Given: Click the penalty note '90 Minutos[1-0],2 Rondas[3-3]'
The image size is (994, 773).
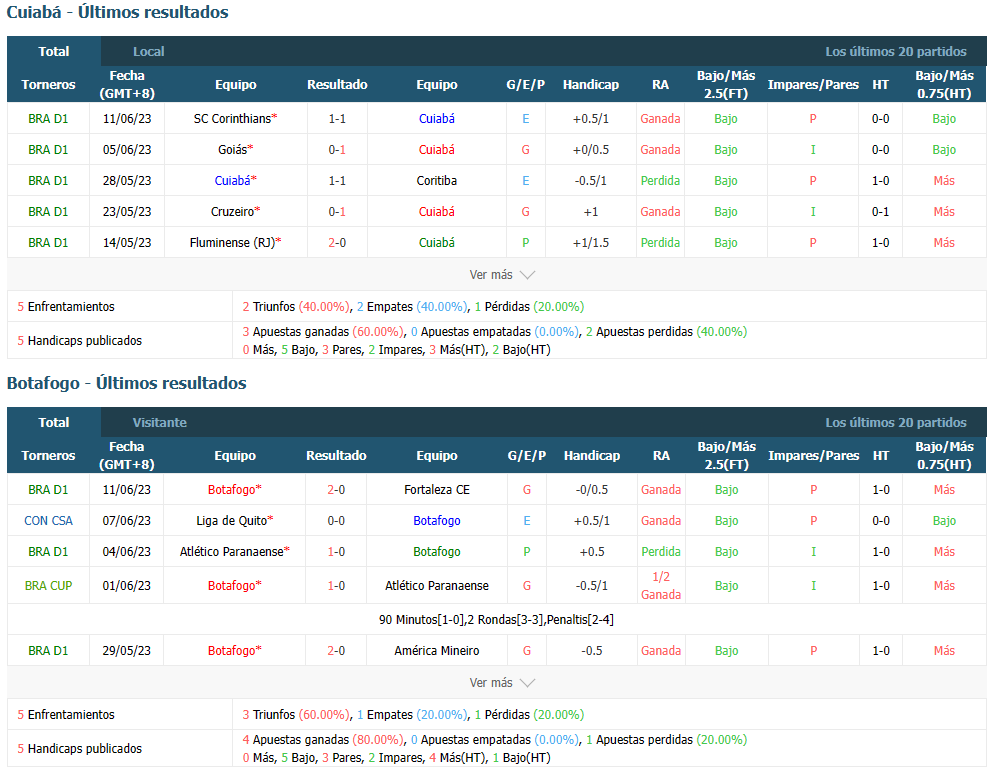Looking at the screenshot, I should tap(496, 620).
